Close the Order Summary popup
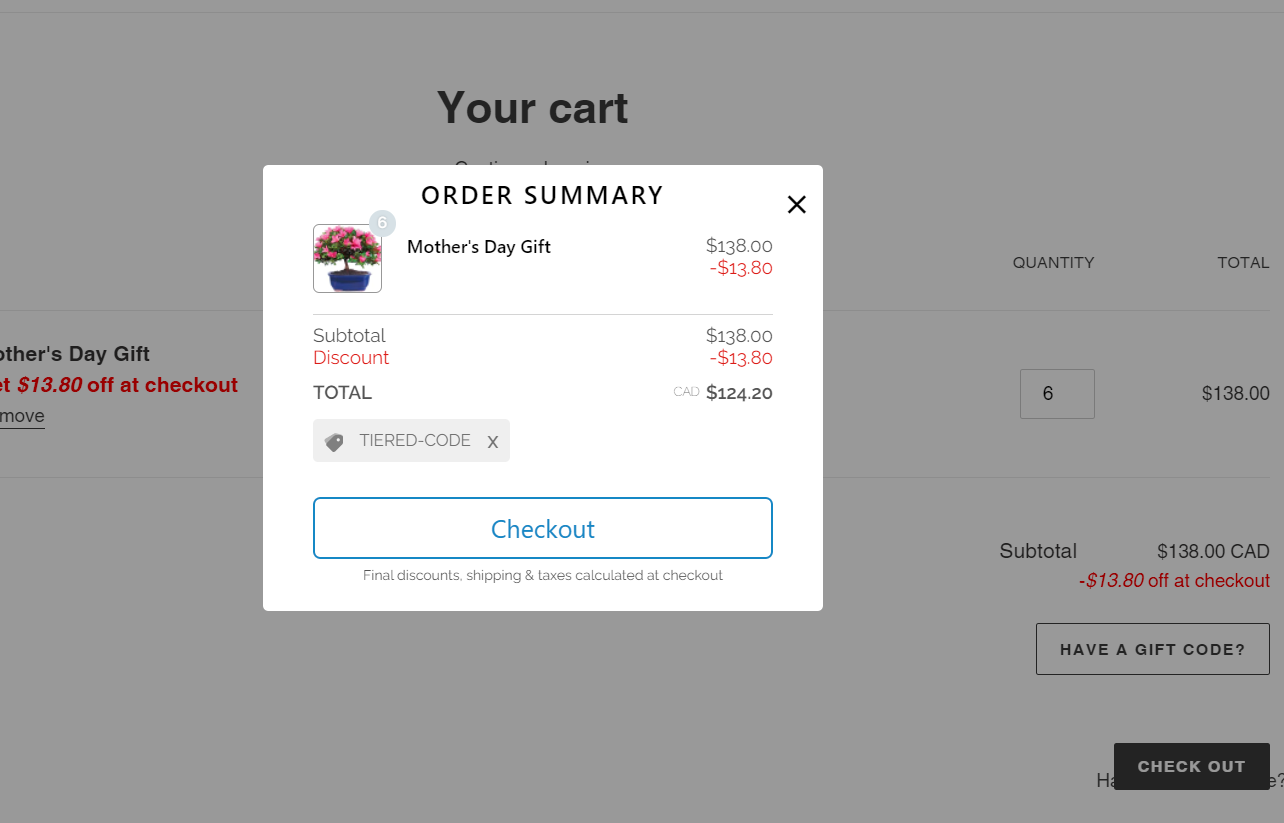 796,205
